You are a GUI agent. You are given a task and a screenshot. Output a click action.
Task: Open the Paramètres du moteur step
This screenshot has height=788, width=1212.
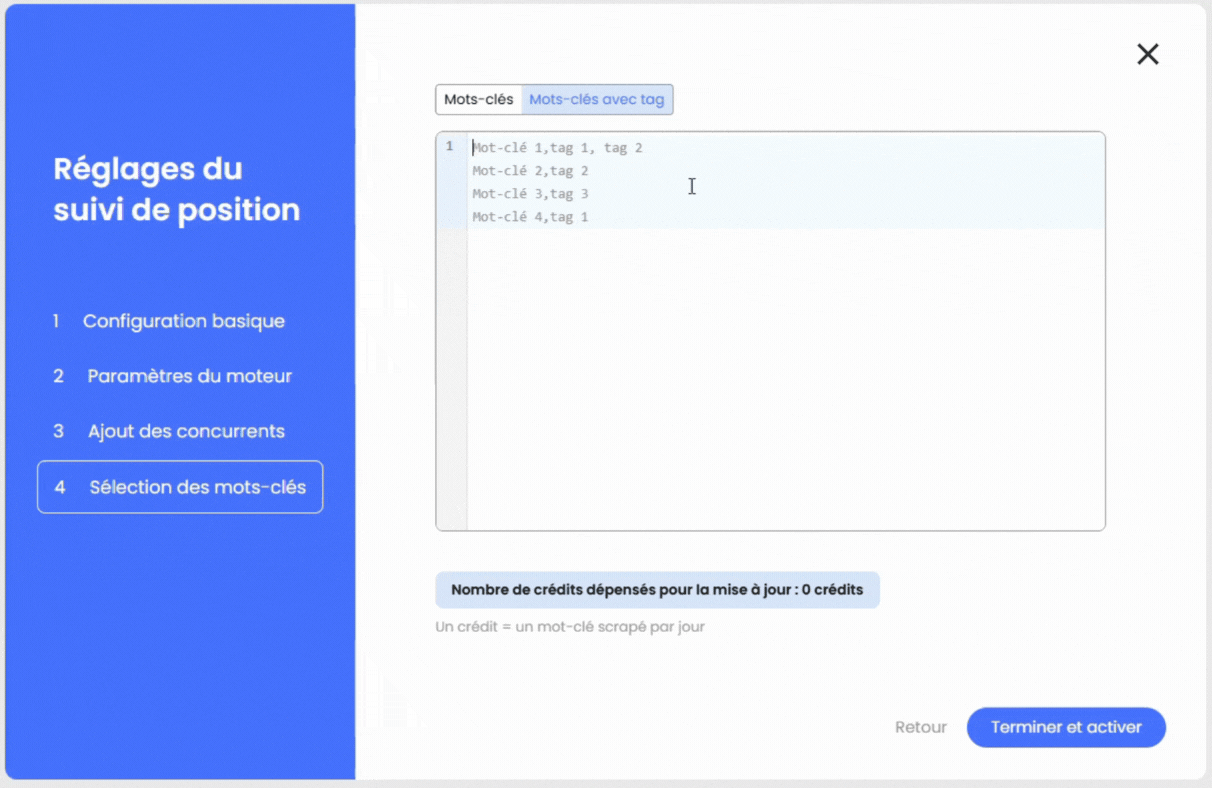(x=189, y=376)
